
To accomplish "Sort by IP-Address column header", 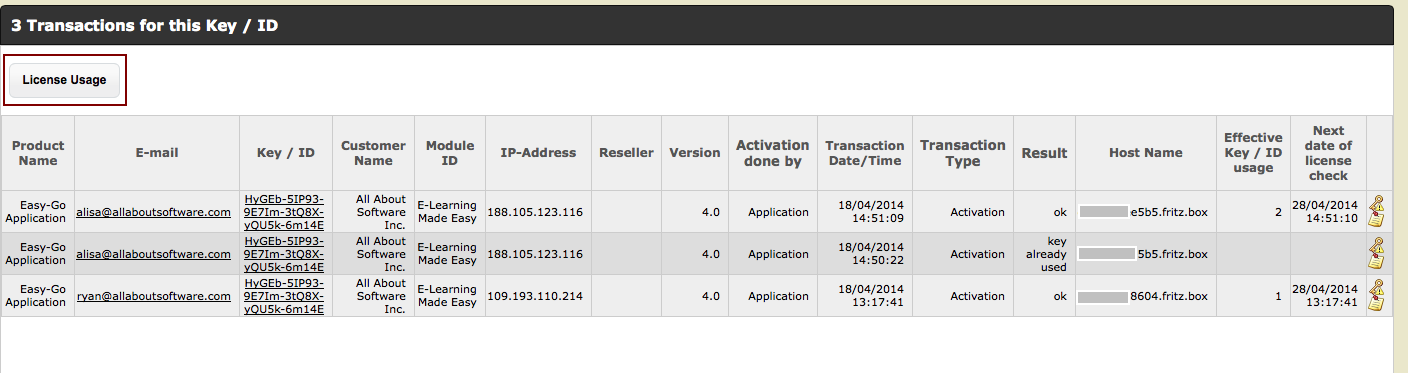I will (538, 153).
